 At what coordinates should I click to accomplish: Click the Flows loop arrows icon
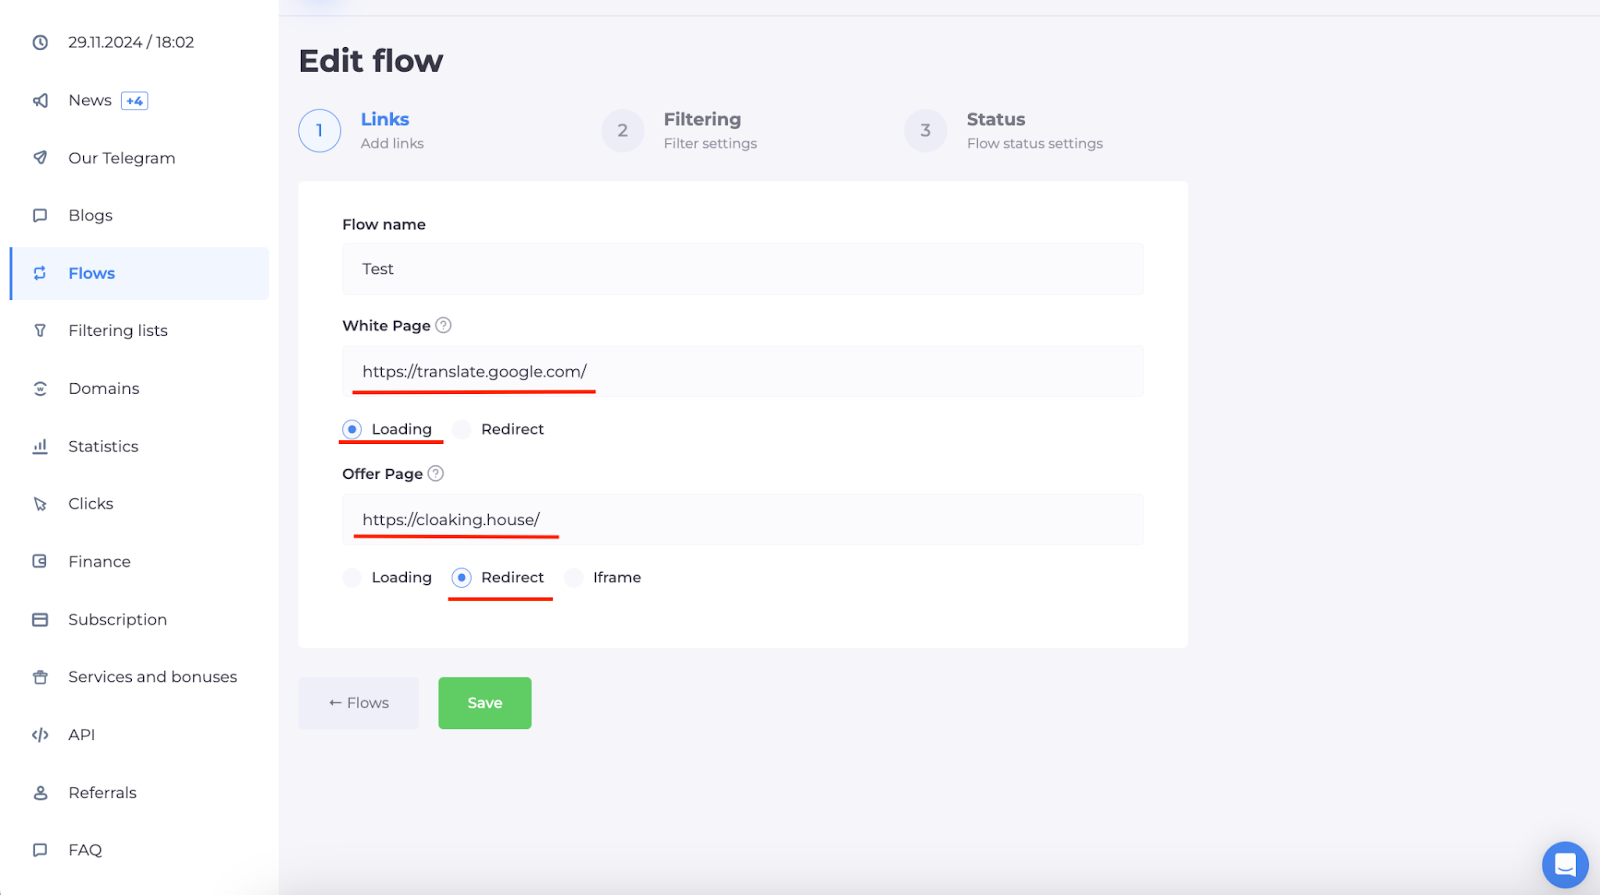[40, 273]
